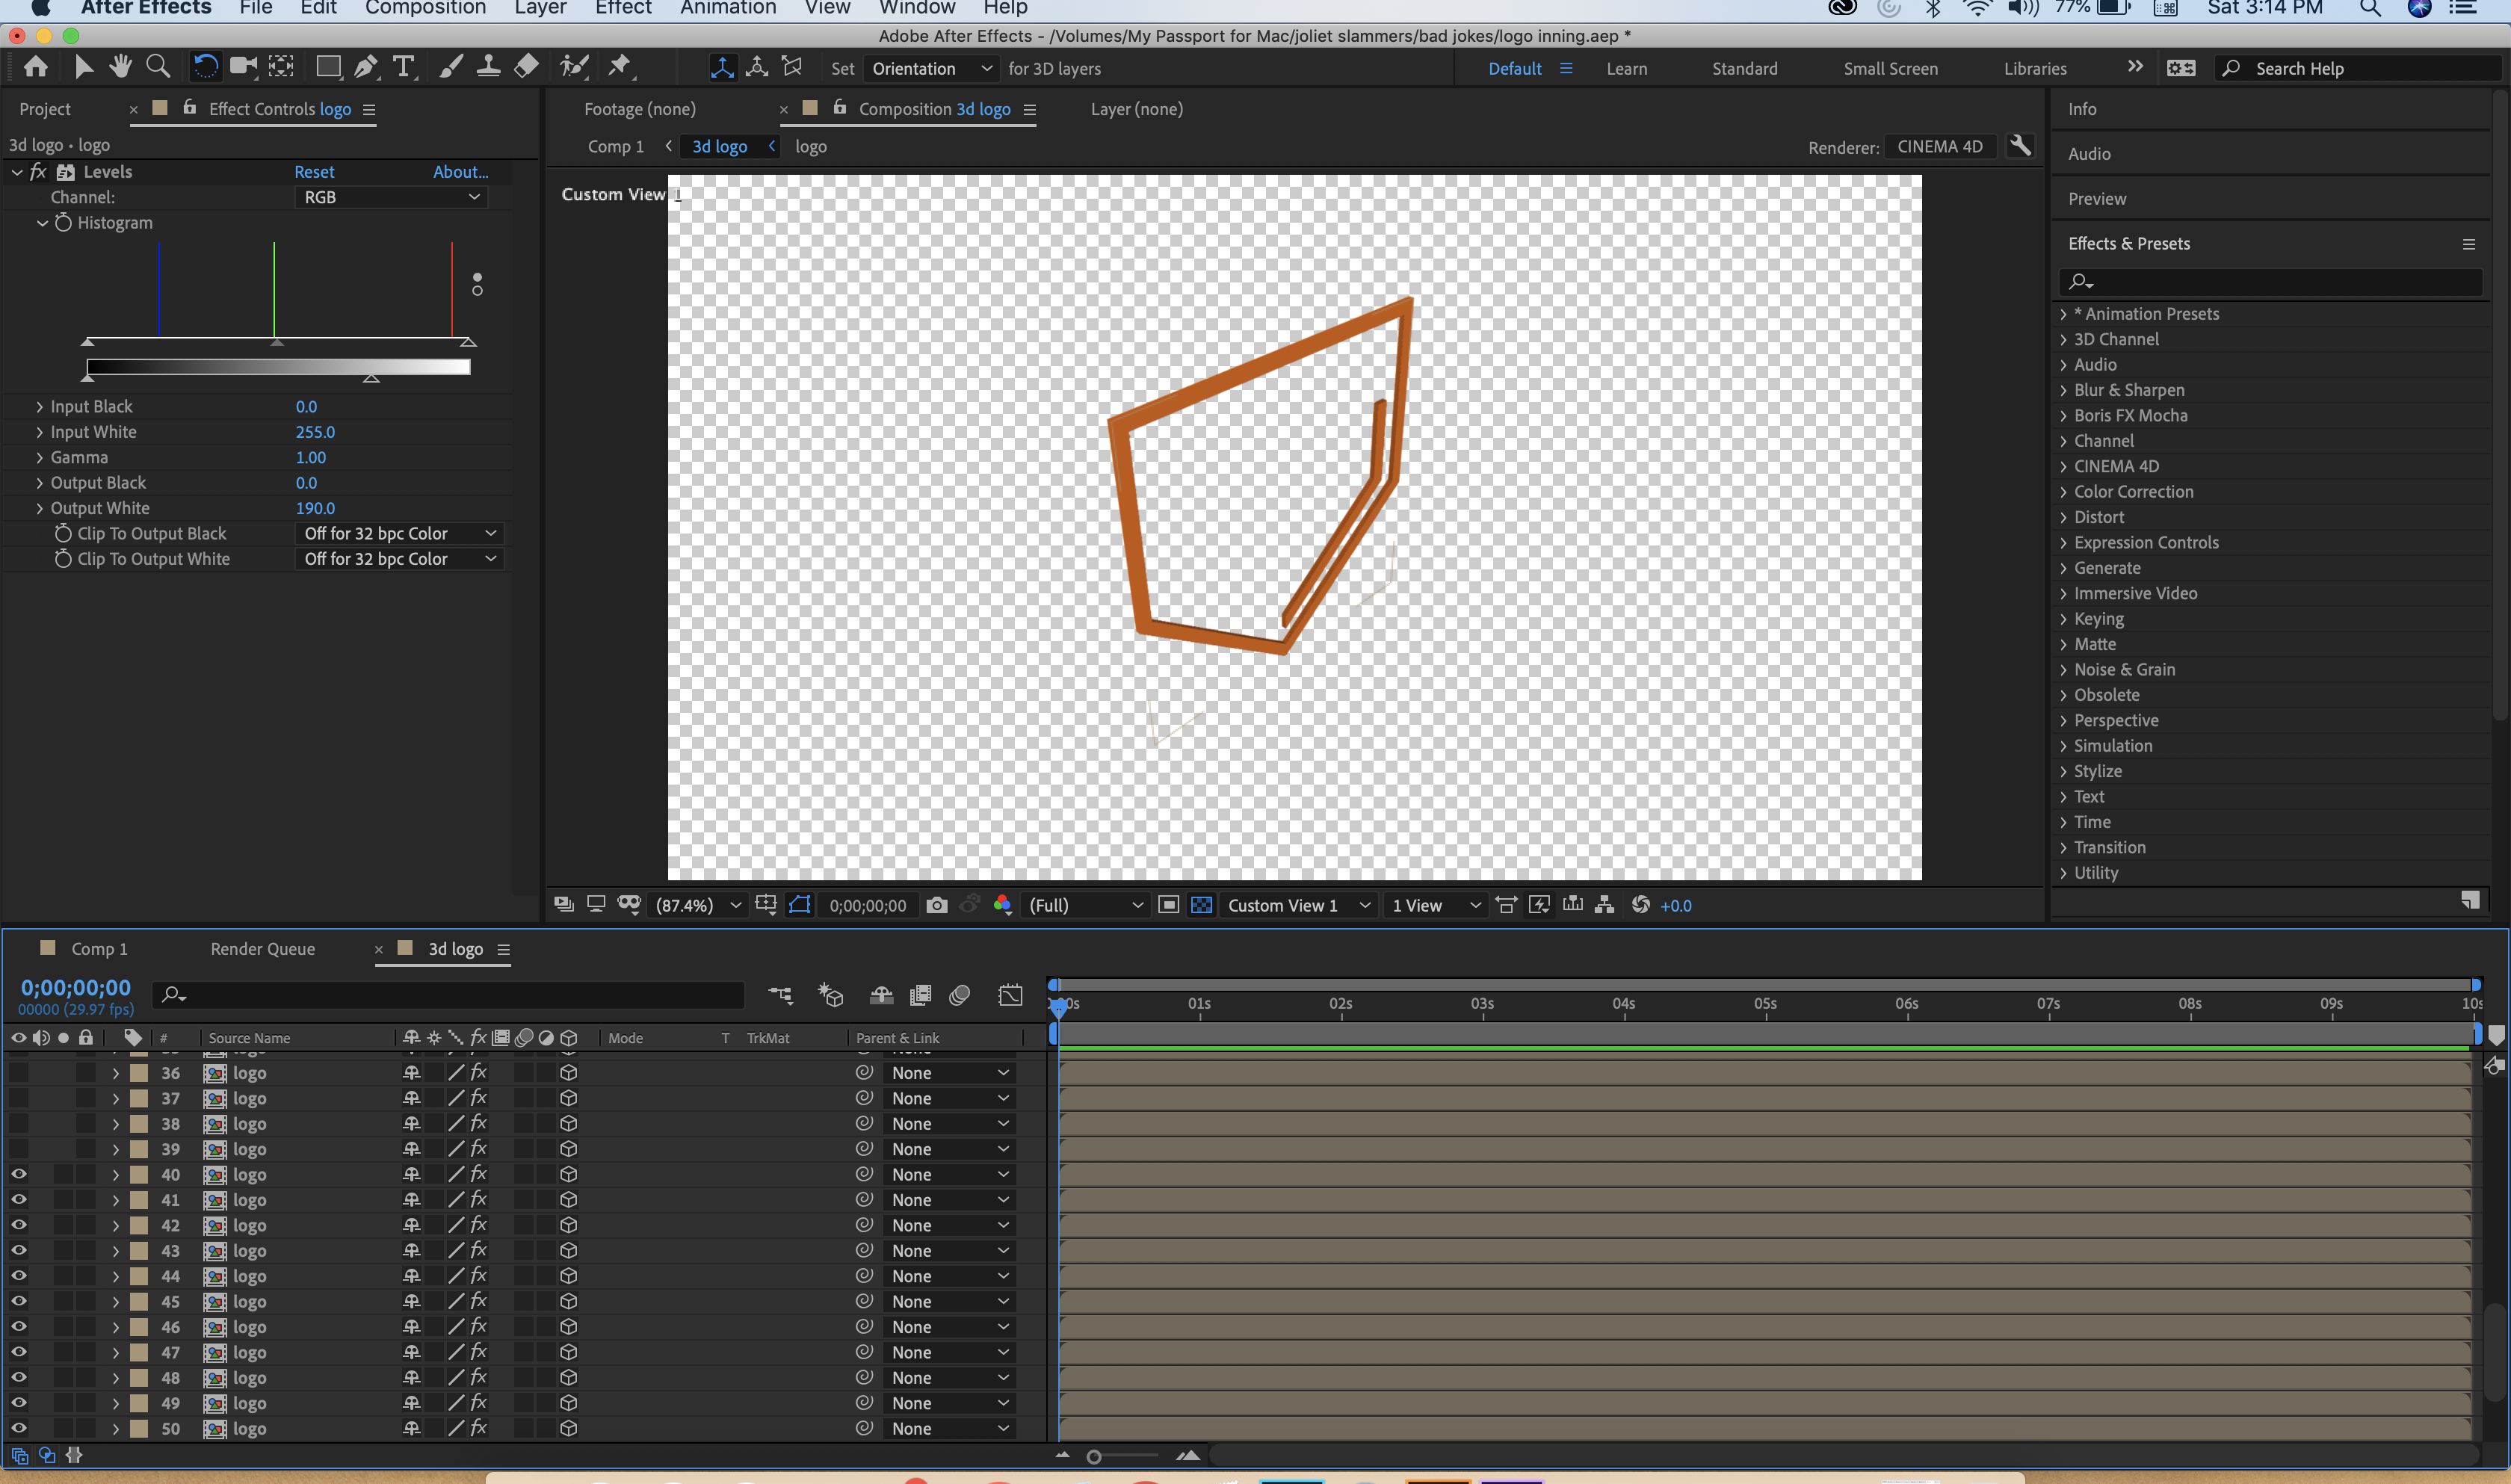Toggle visibility eye icon layer 44
Image resolution: width=2511 pixels, height=1484 pixels.
(18, 1276)
